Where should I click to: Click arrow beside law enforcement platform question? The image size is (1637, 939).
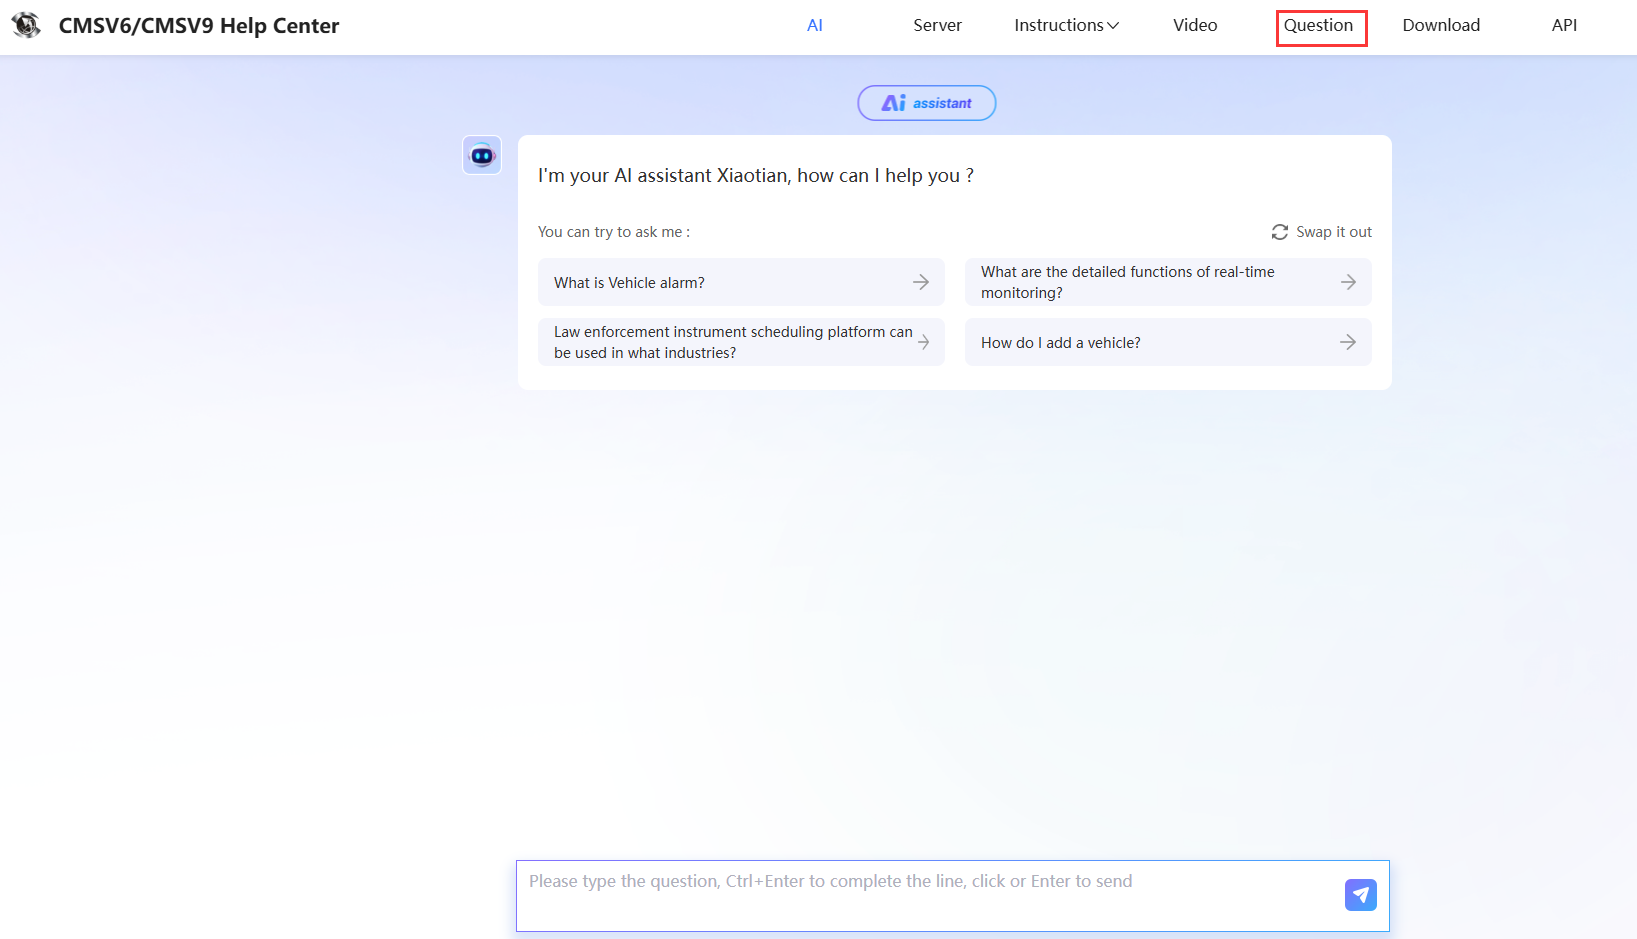[923, 342]
